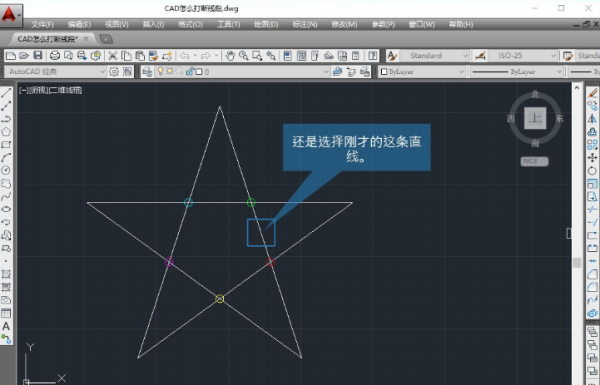Viewport: 600px width, 385px height.
Task: Open the Standard text style dropdown
Action: [x=434, y=56]
